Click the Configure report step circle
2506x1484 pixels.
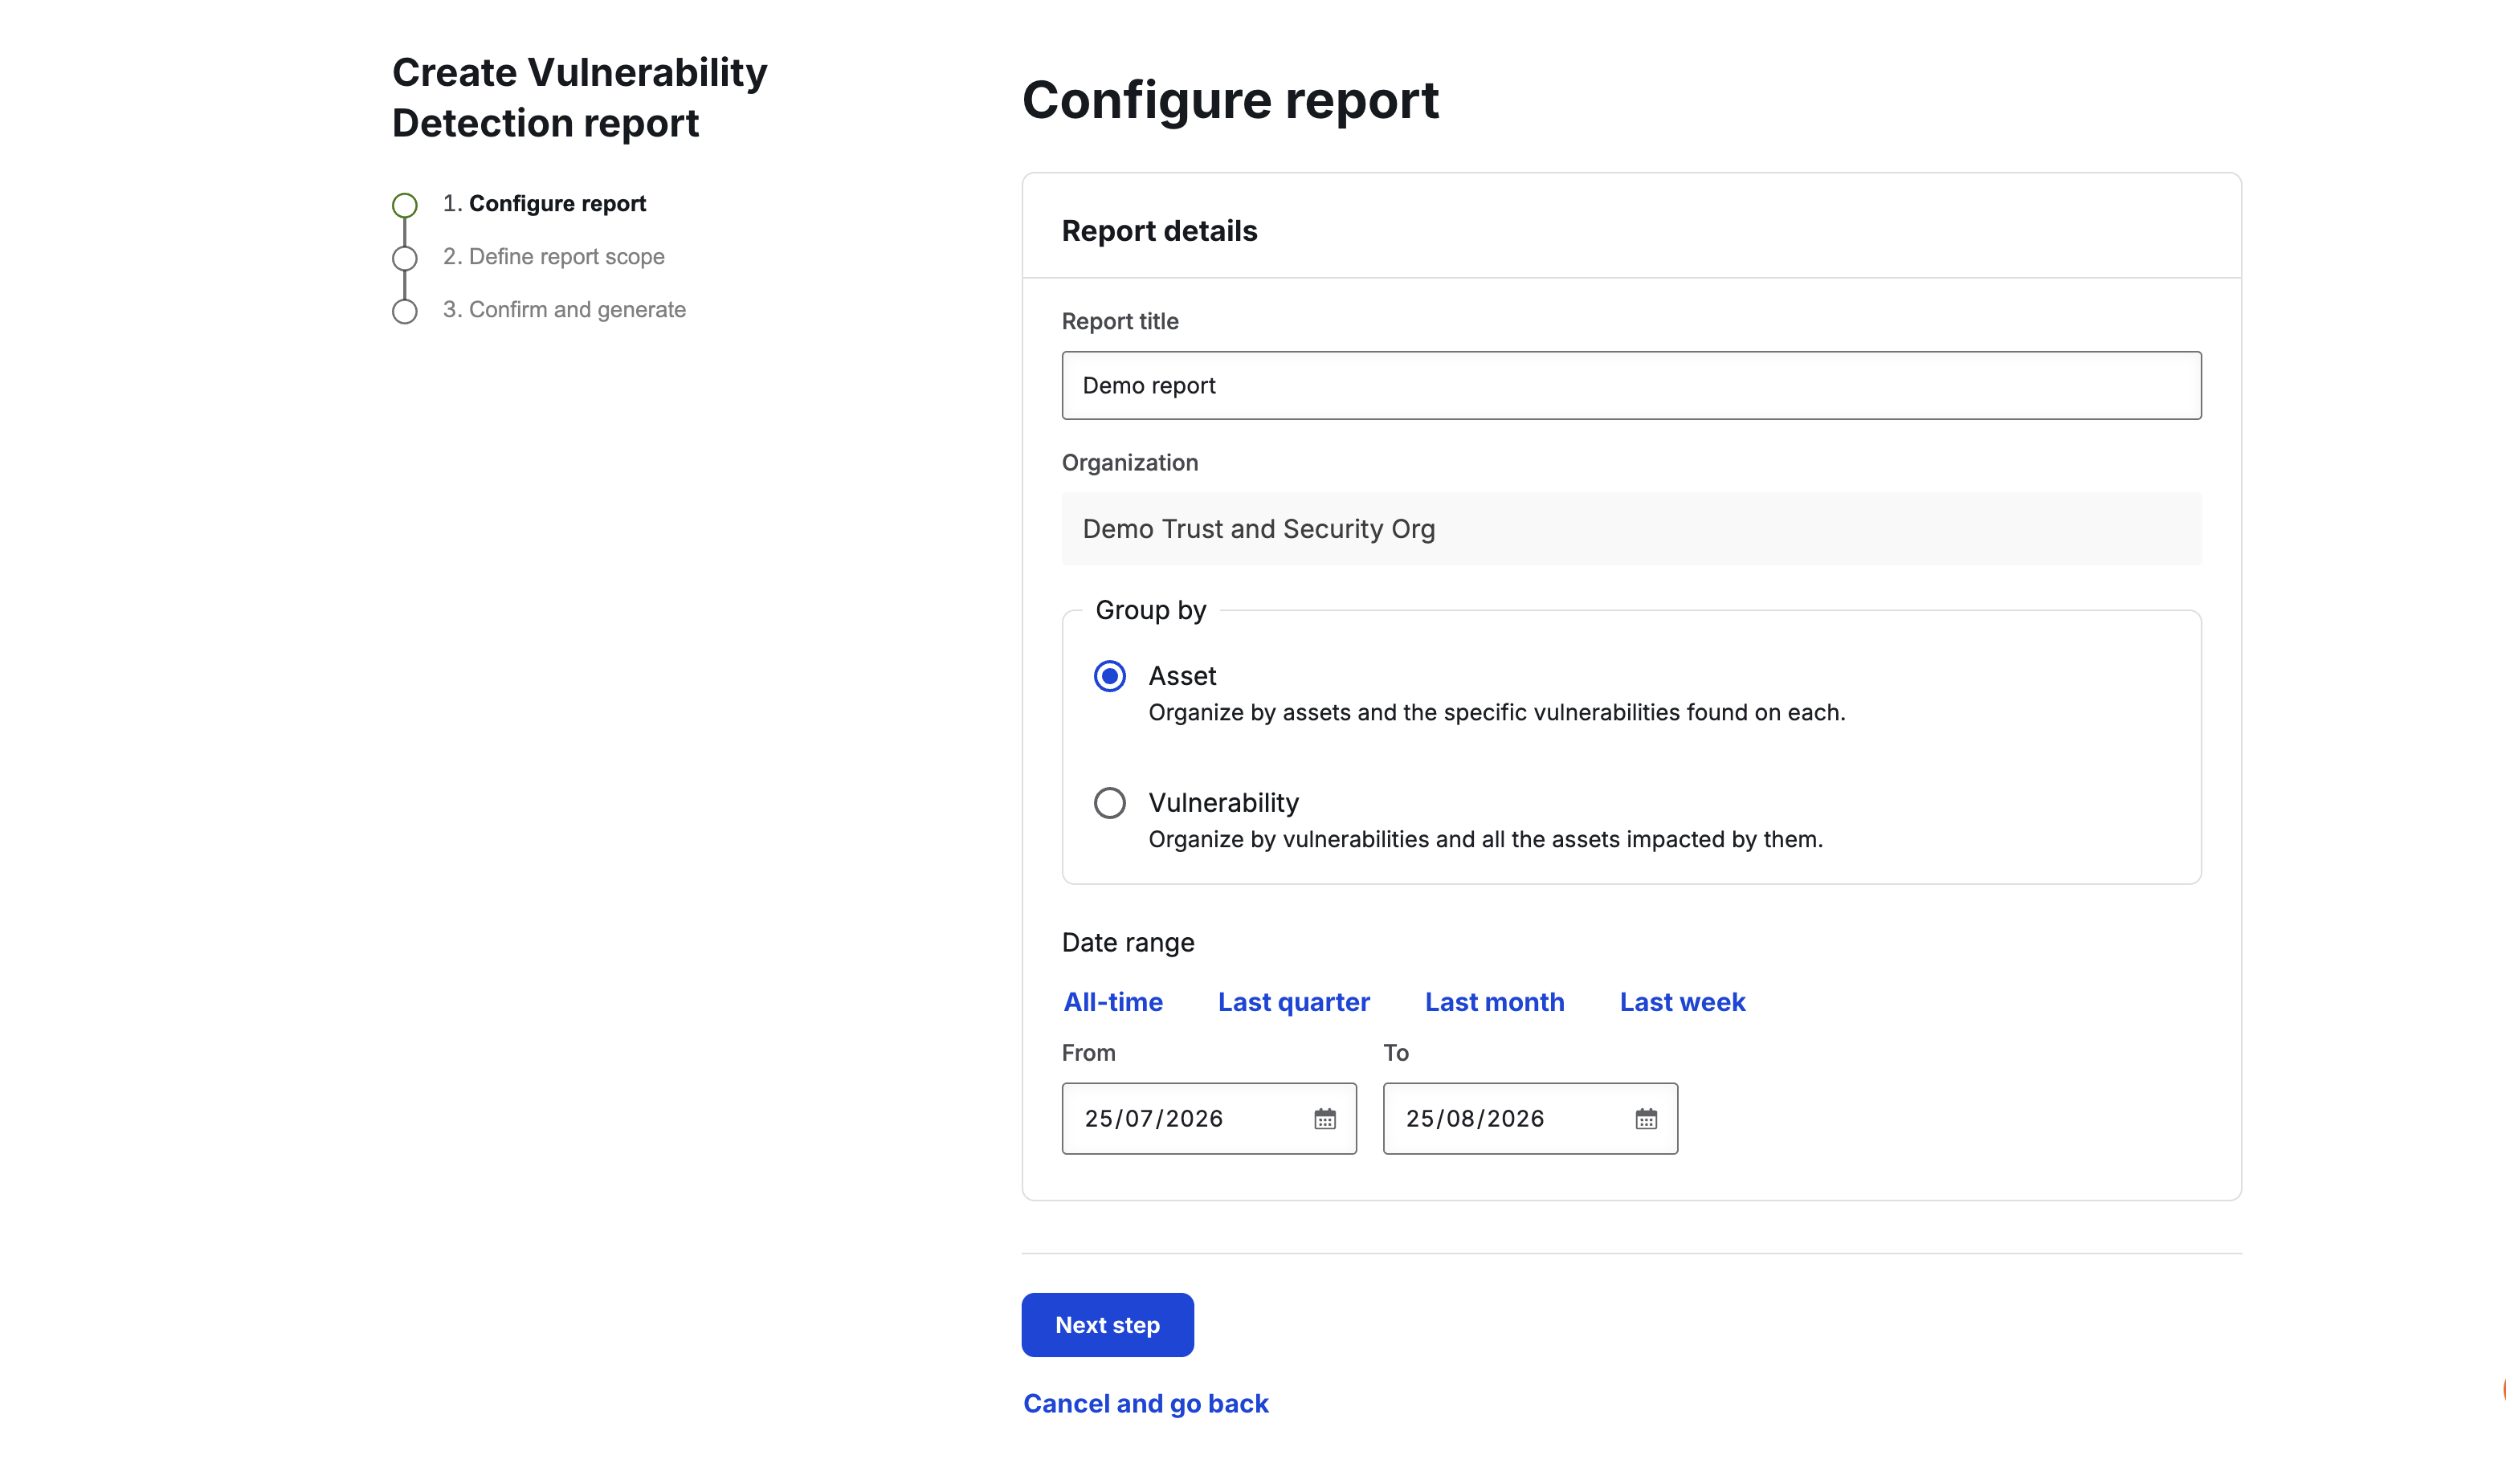(404, 205)
